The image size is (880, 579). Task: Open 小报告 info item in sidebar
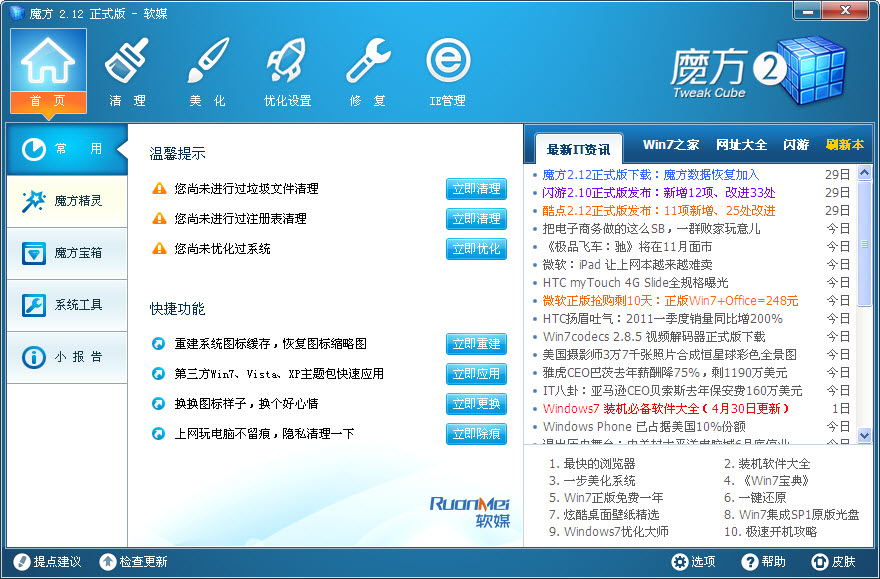(x=67, y=357)
